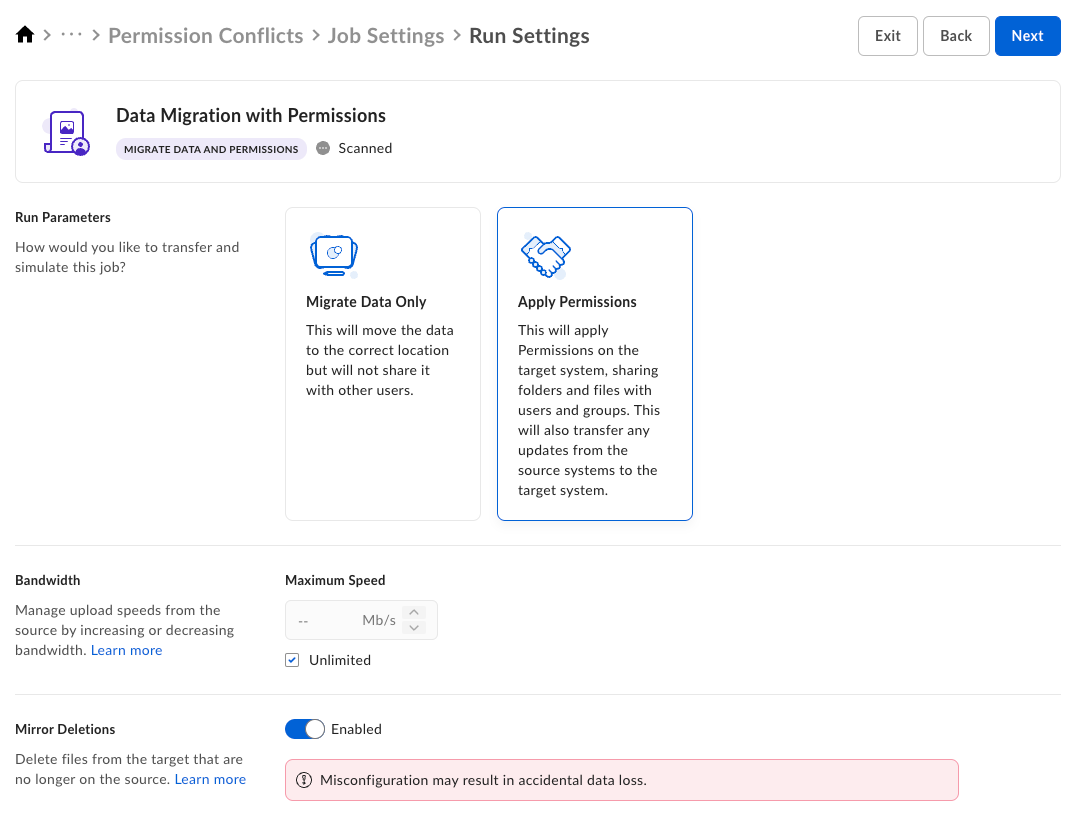Decrease Maximum Speed with down arrow
Screen dimensions: 1082x832
click(x=416, y=628)
